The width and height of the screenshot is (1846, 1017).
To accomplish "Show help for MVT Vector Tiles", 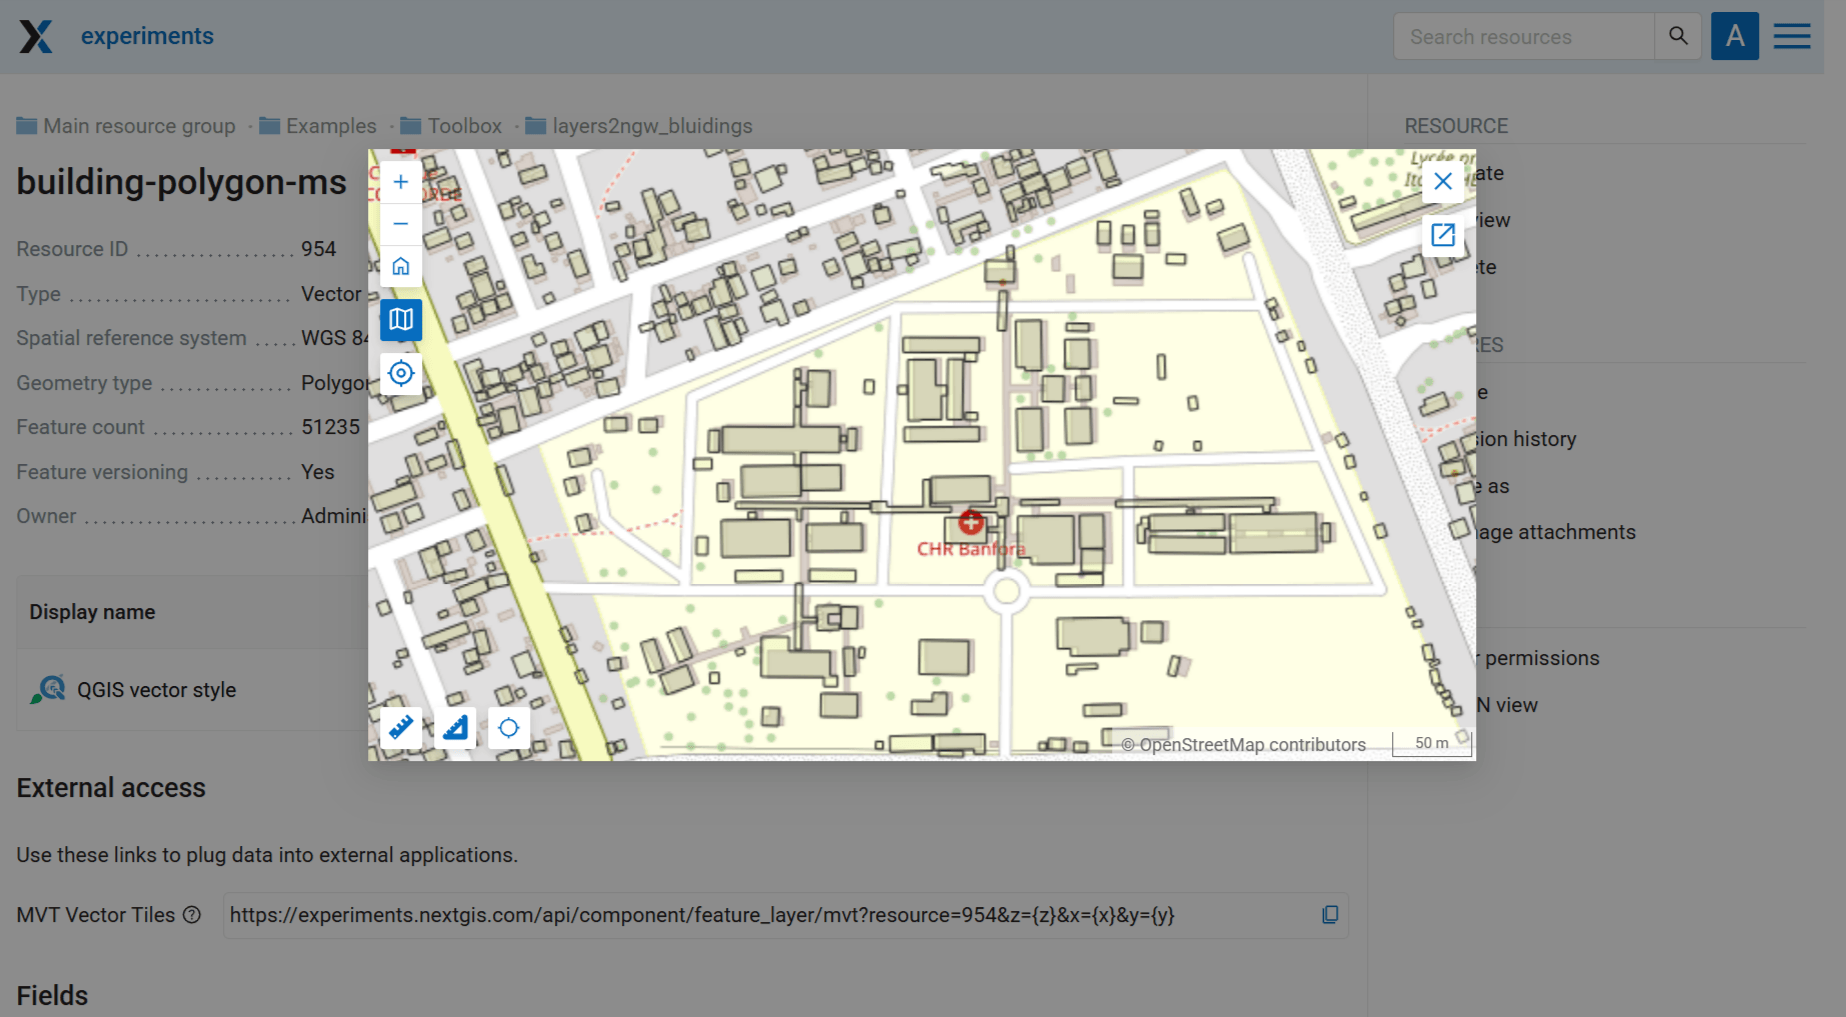I will click(192, 915).
